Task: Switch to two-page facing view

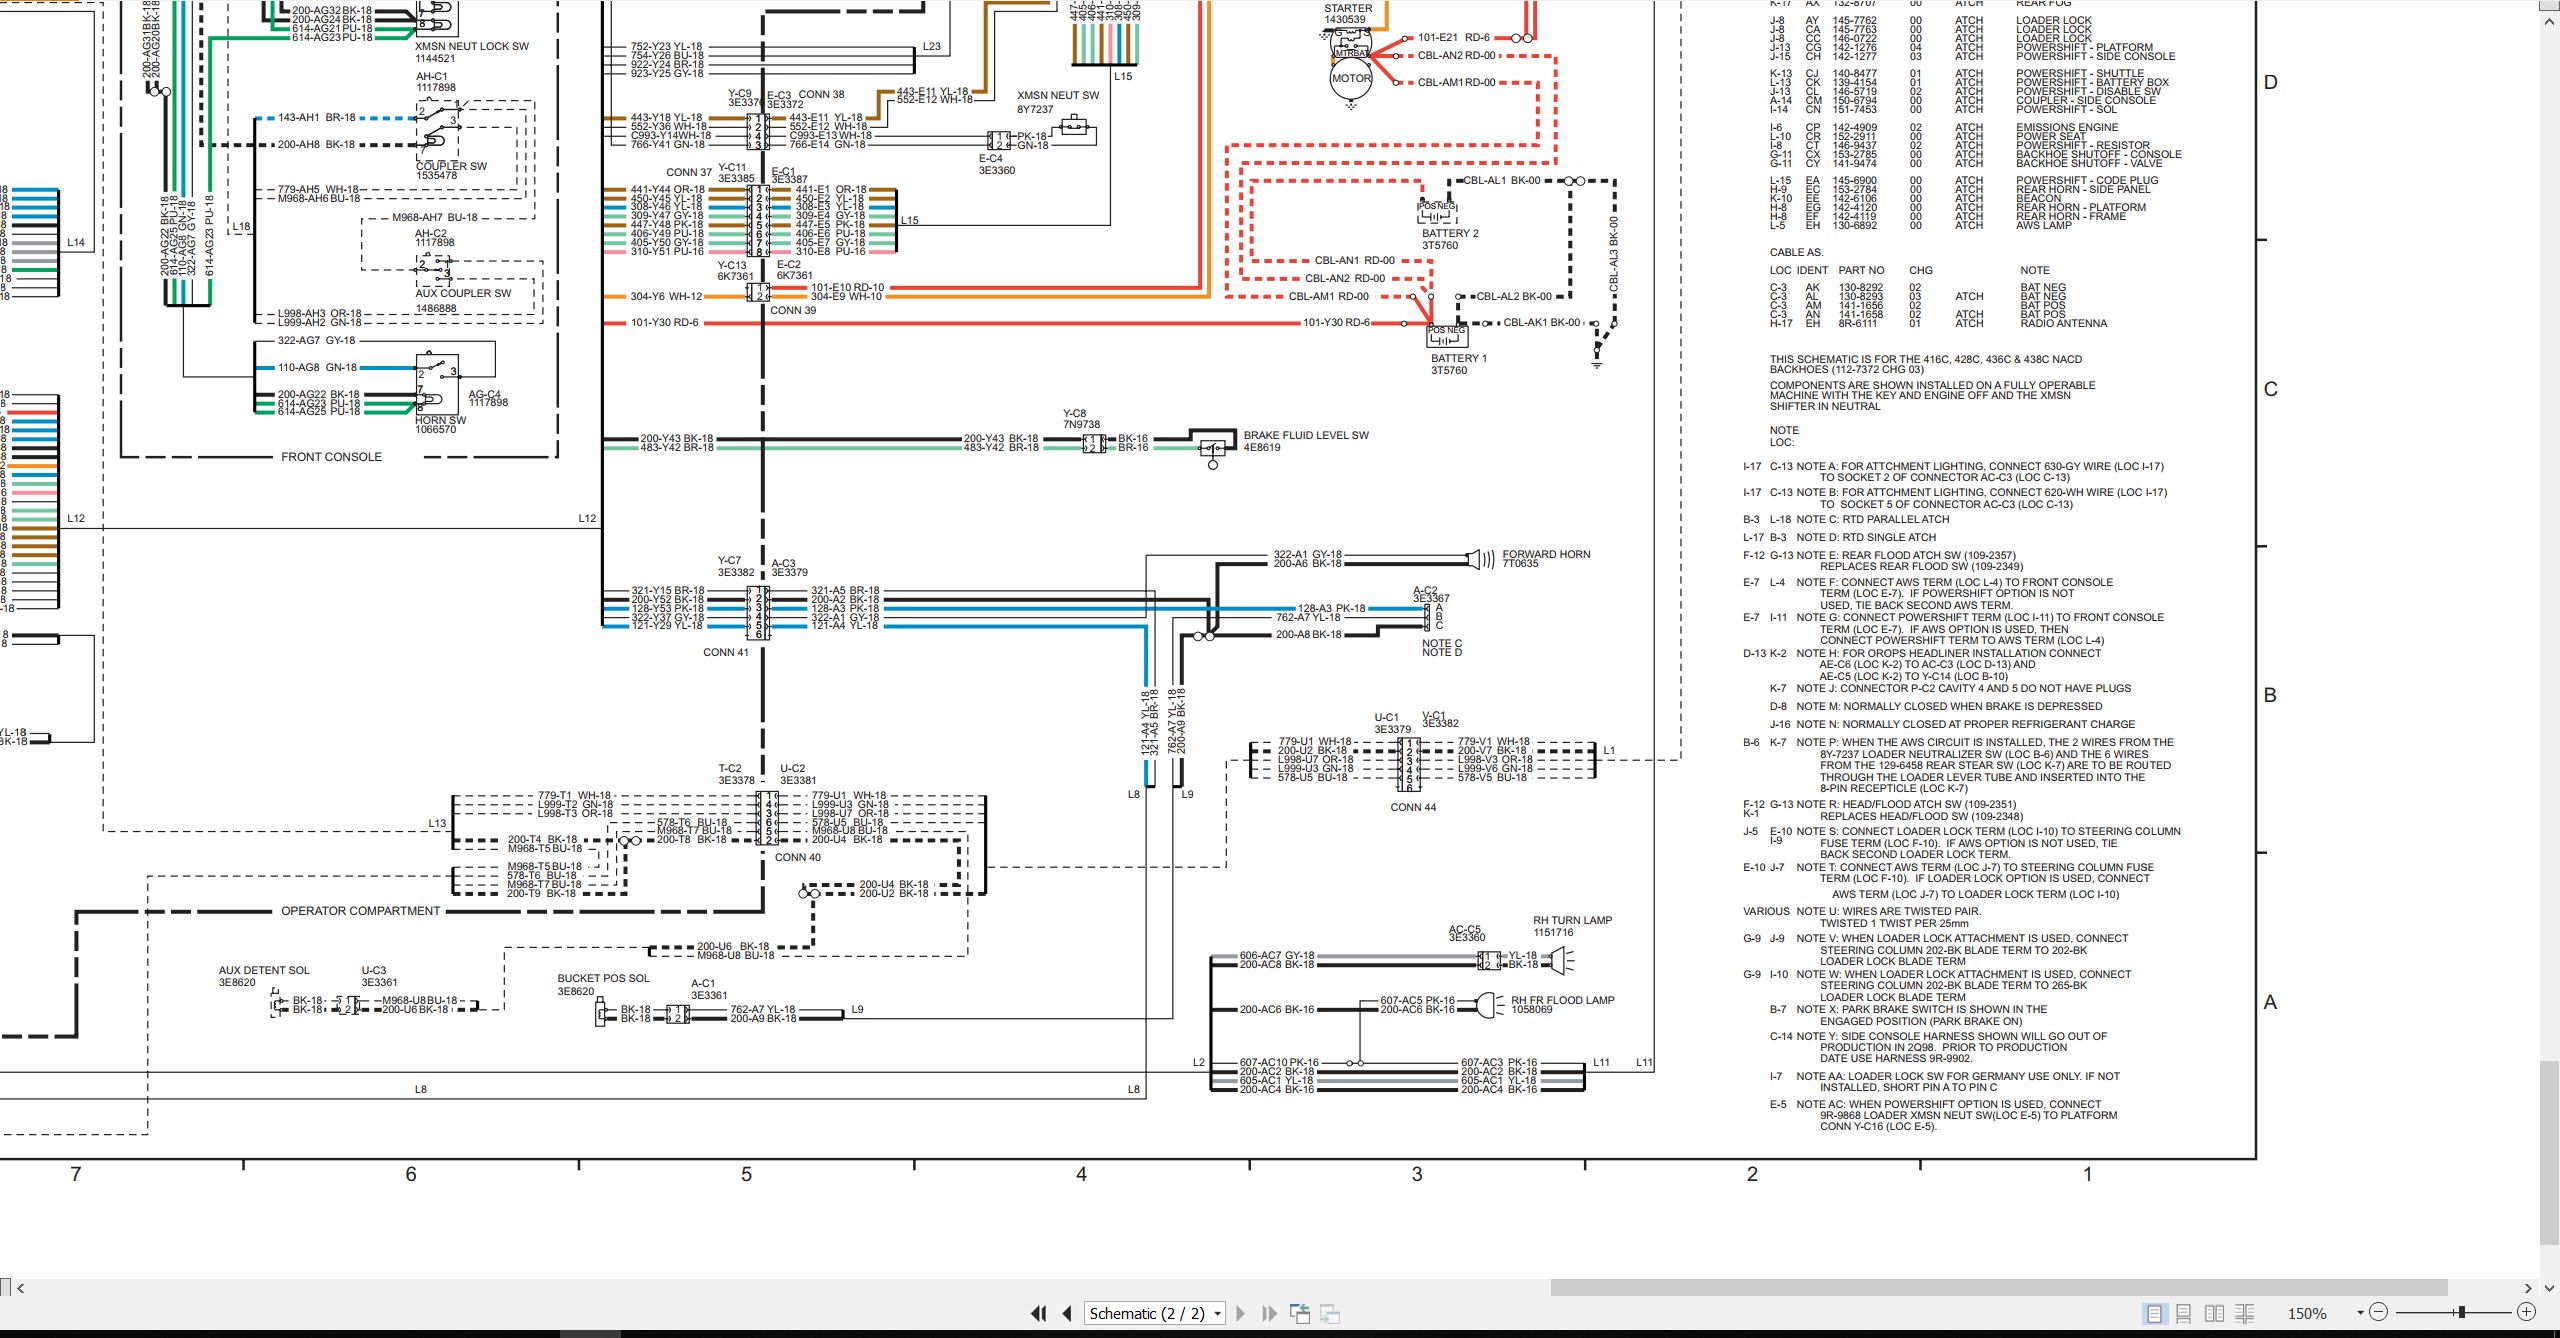Action: coord(2214,1313)
